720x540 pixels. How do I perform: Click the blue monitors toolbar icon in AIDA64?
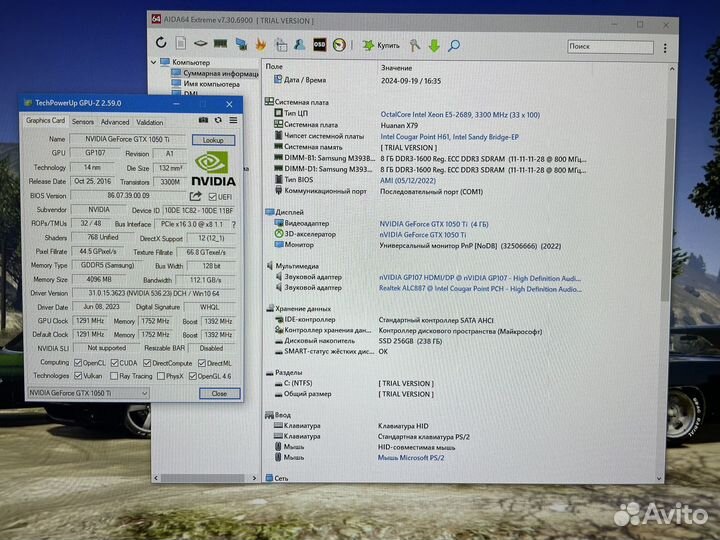(241, 44)
